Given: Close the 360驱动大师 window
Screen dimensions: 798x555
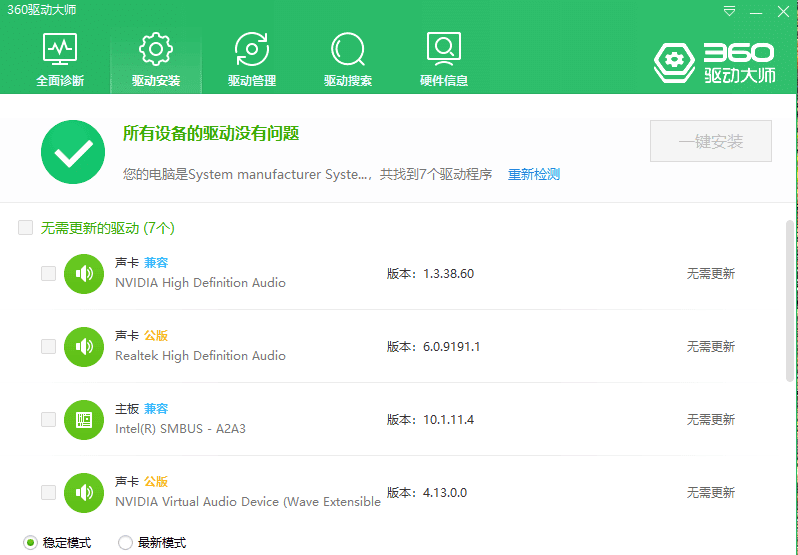Looking at the screenshot, I should (x=783, y=12).
